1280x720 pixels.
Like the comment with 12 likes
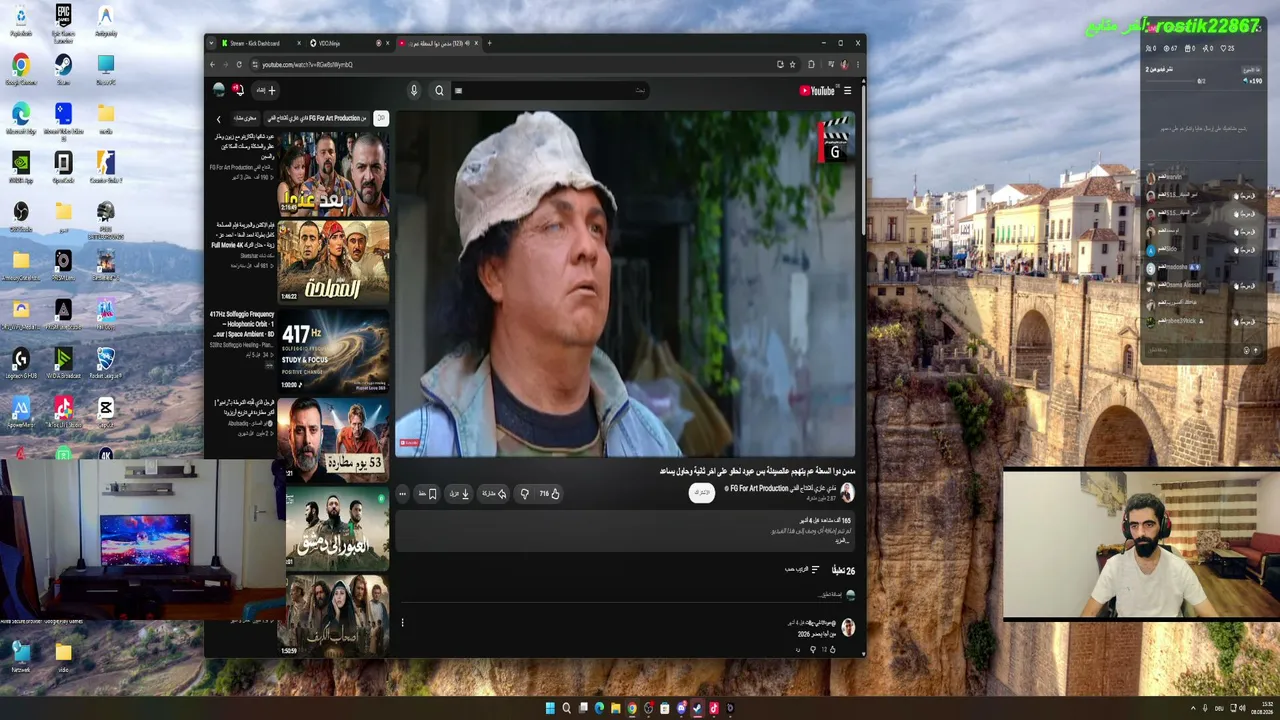[832, 650]
